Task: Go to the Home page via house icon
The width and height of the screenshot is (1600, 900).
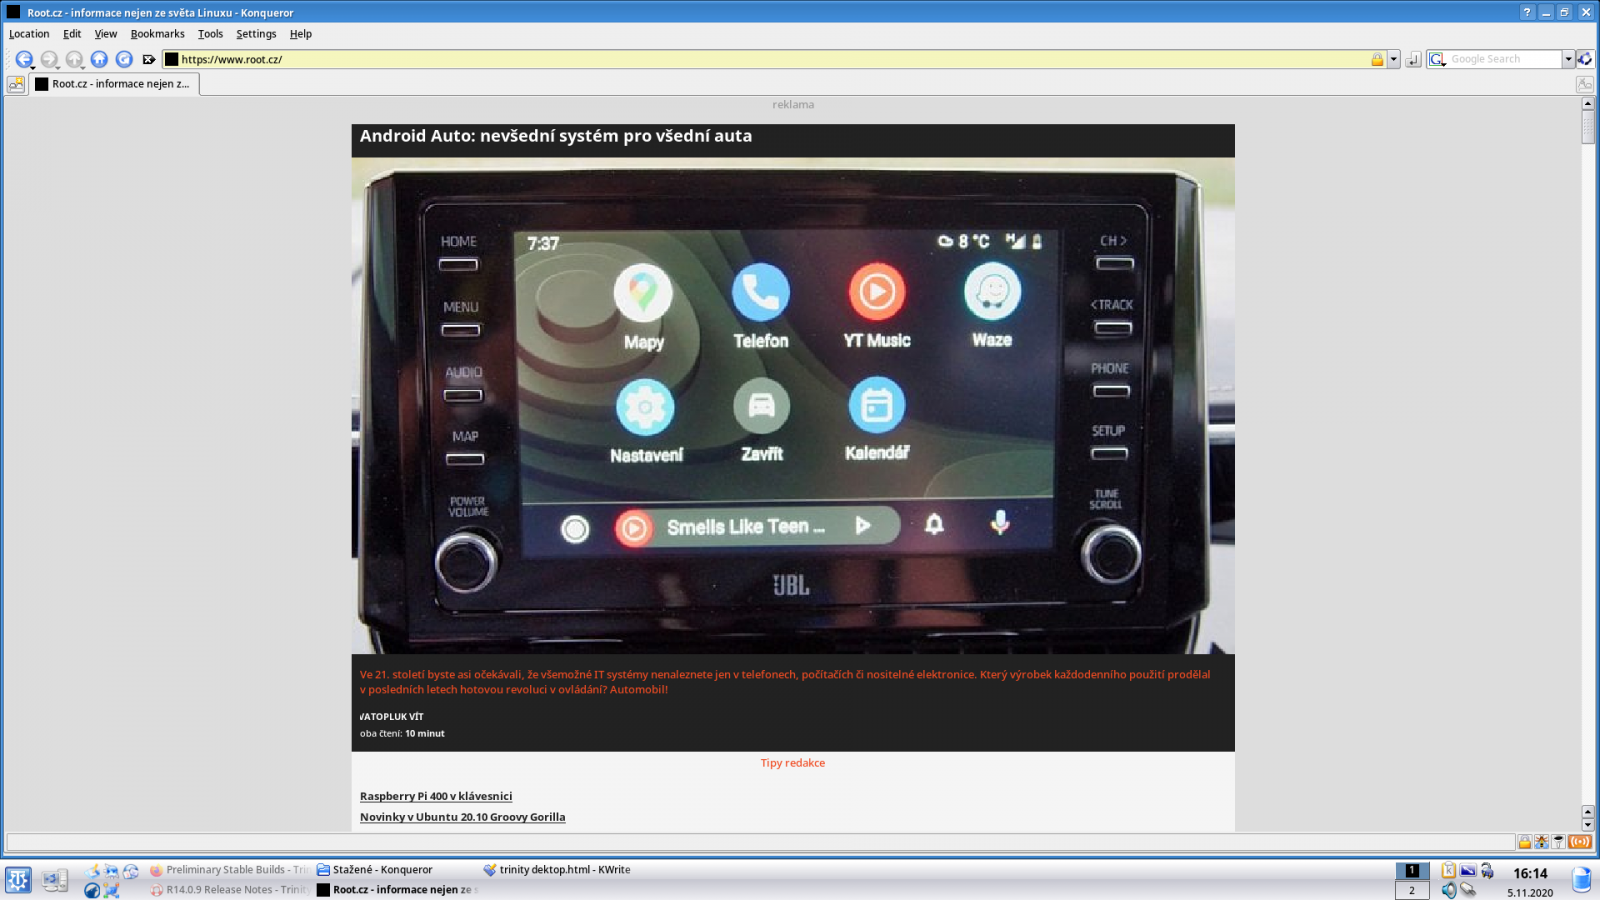Action: pos(99,59)
